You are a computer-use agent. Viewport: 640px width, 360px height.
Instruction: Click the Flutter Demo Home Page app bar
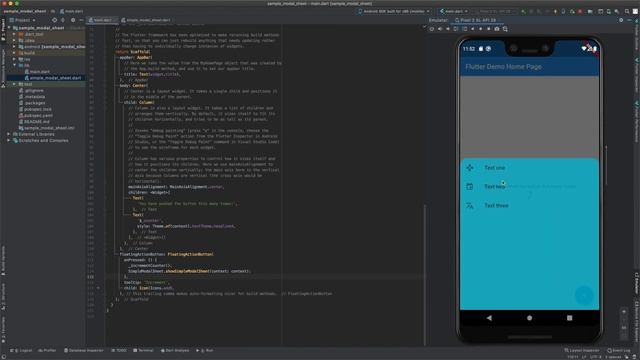529,67
